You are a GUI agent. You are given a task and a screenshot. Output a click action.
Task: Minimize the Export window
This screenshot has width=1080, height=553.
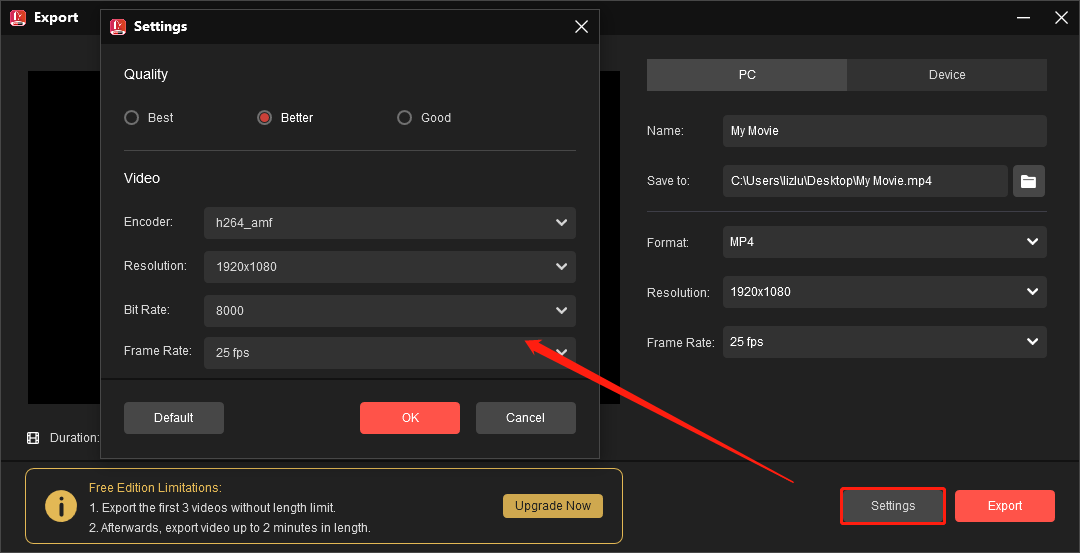[1022, 18]
